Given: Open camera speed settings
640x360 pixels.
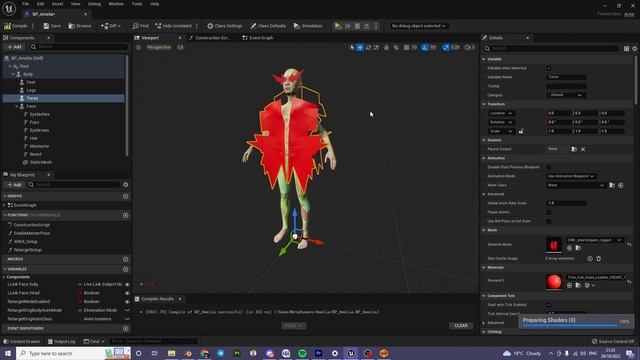Looking at the screenshot, I should 470,47.
